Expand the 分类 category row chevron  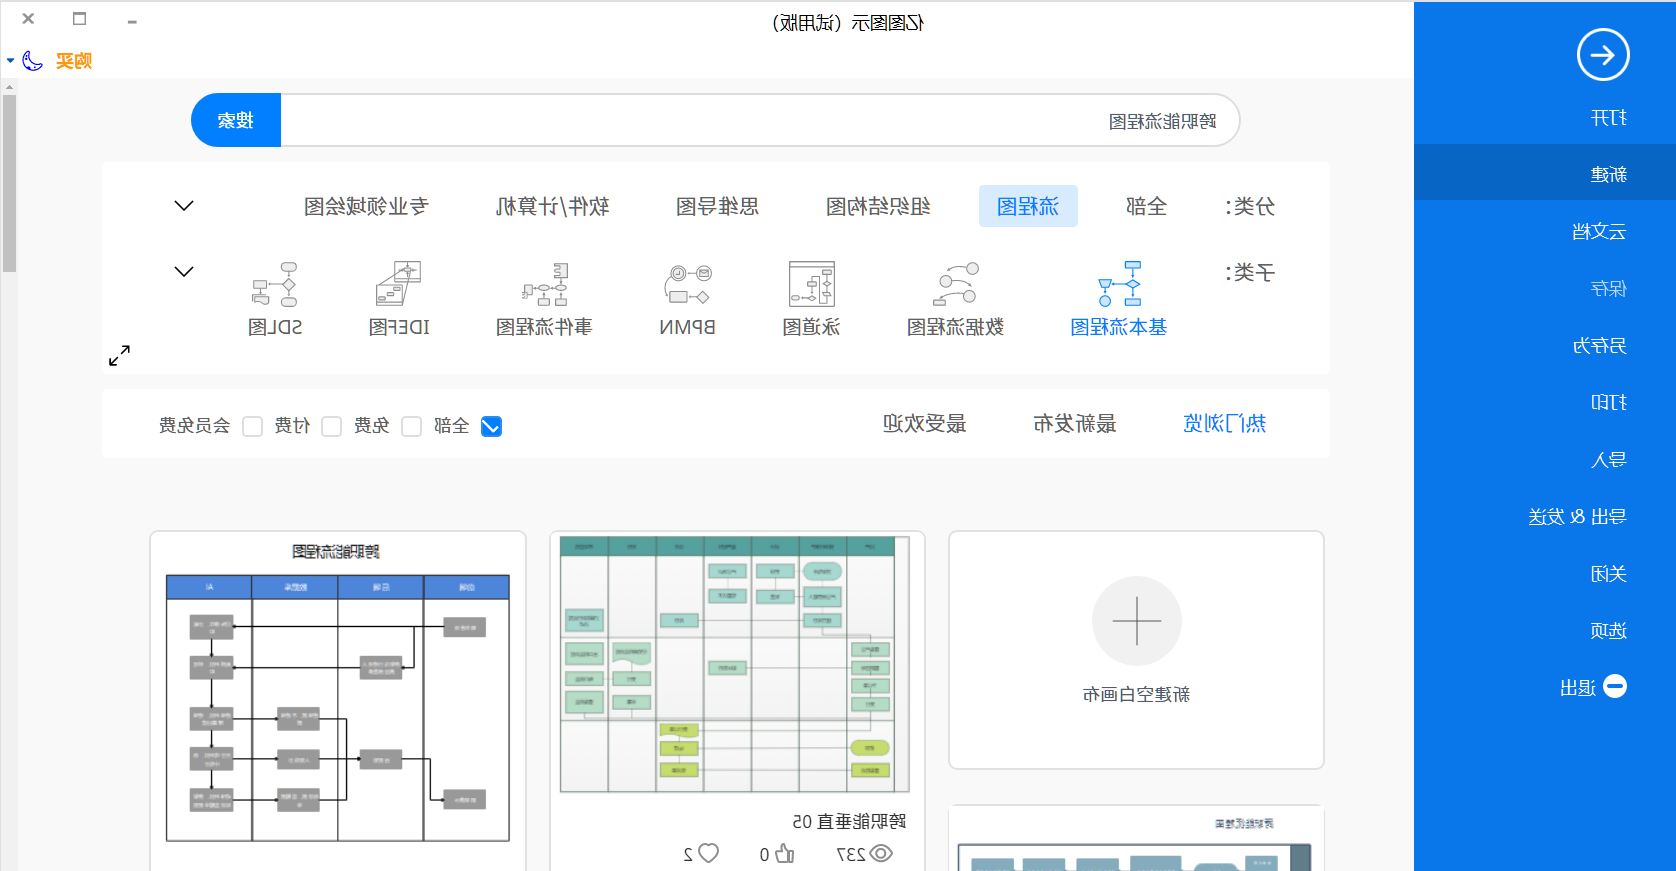[184, 206]
